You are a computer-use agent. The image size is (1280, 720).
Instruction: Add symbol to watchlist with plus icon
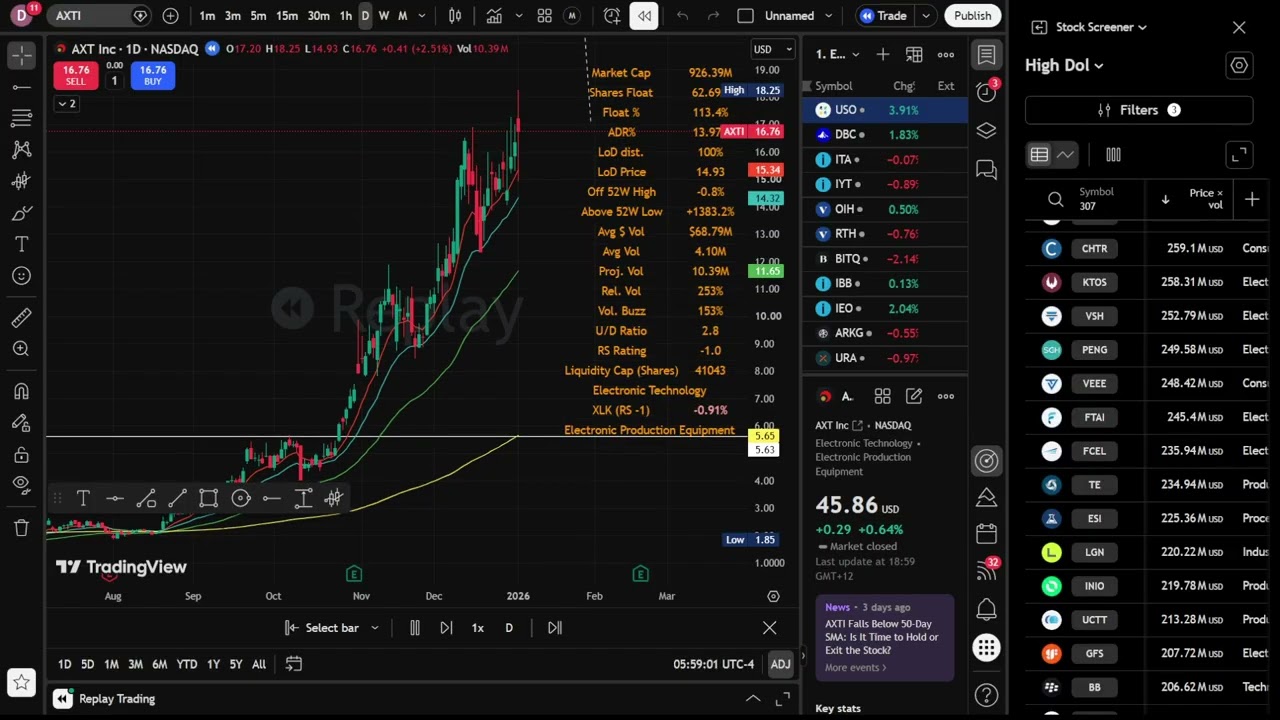point(883,55)
